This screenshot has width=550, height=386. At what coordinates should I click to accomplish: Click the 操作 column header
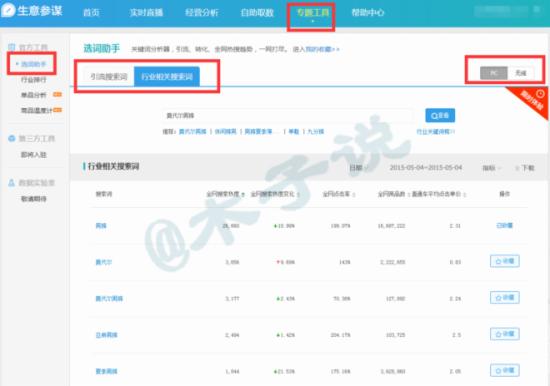tap(504, 194)
